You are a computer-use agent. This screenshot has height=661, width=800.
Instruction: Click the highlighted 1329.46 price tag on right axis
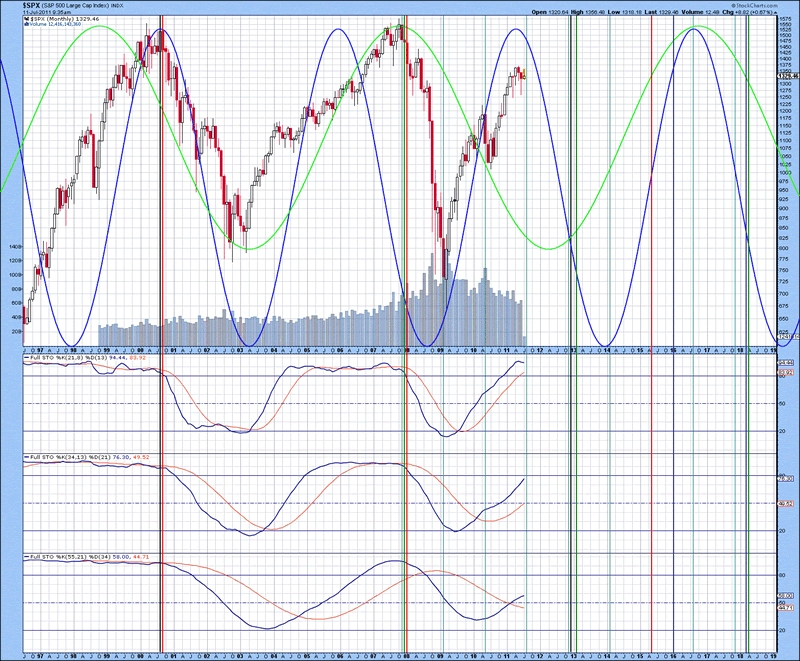coord(787,75)
